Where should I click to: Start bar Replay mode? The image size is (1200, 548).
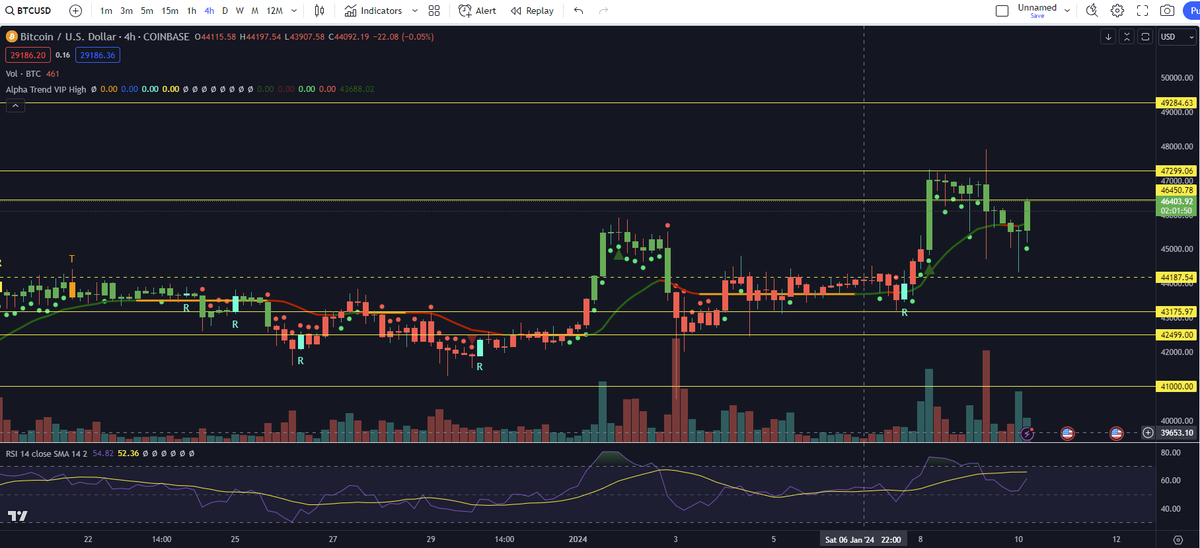coord(531,10)
